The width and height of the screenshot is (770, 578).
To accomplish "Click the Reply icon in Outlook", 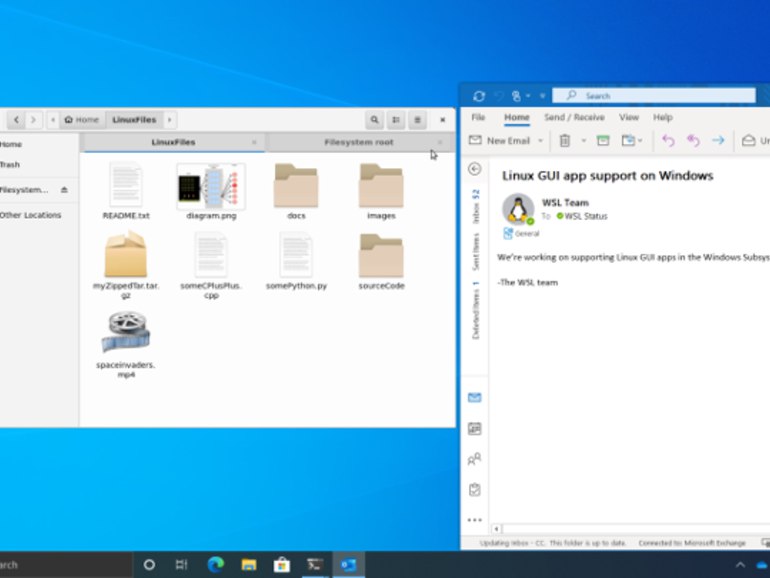I will pyautogui.click(x=668, y=141).
